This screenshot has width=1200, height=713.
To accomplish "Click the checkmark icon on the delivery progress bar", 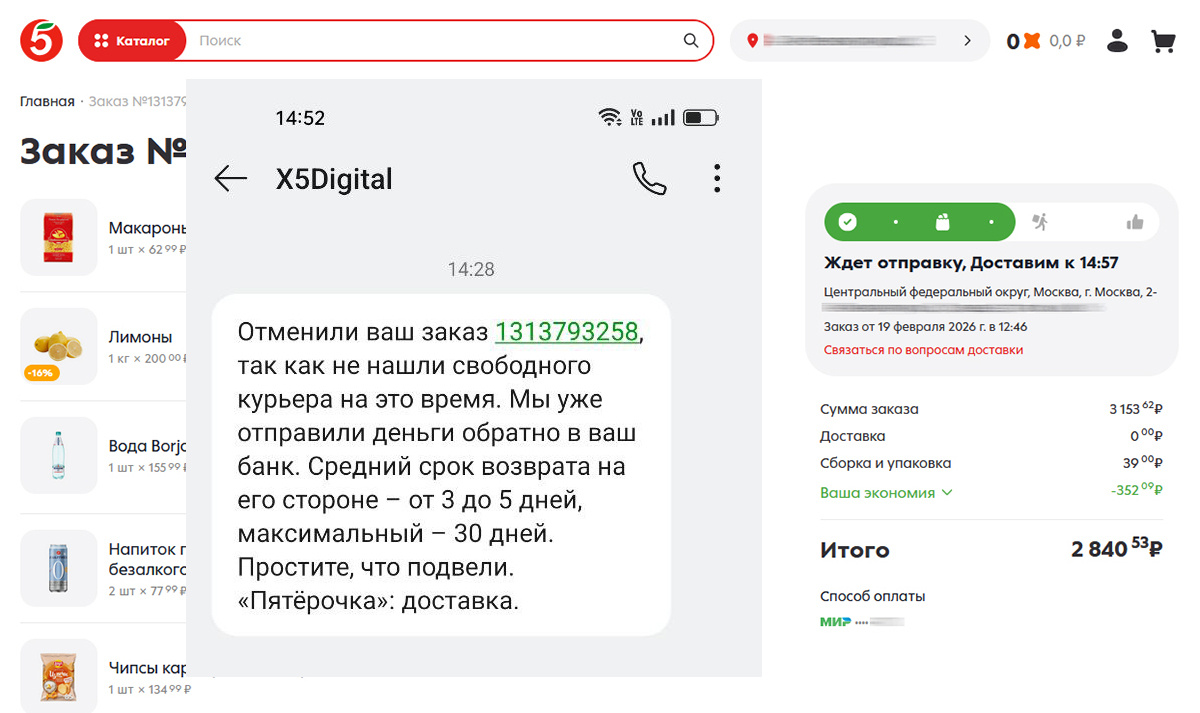I will 849,221.
